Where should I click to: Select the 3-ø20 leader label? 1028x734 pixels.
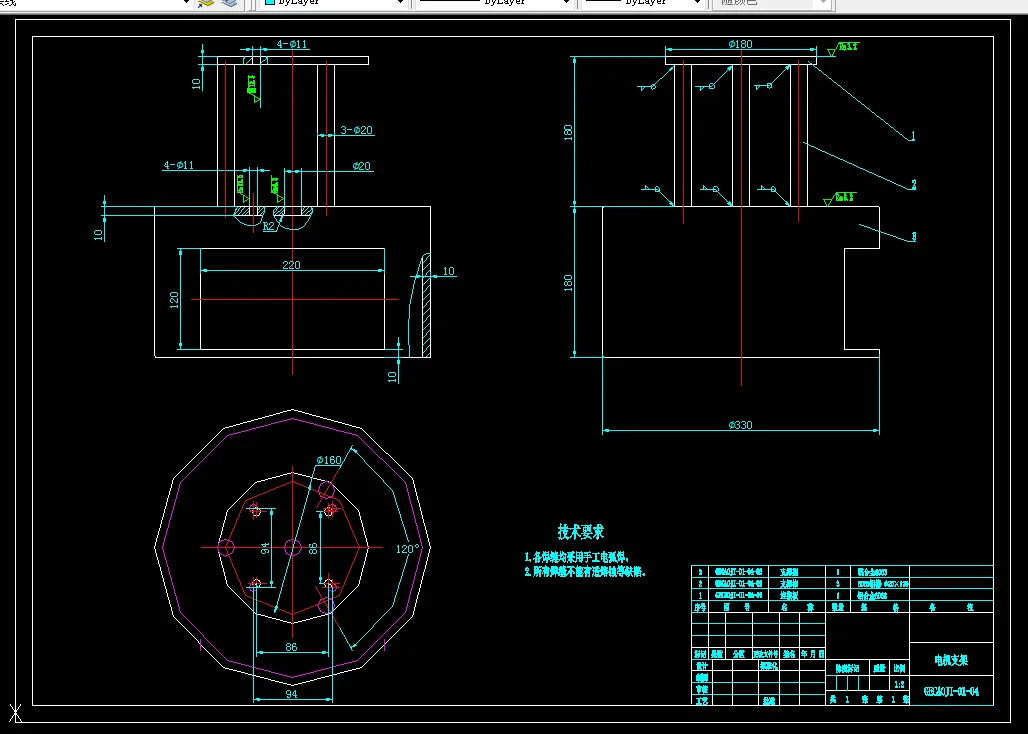(357, 130)
